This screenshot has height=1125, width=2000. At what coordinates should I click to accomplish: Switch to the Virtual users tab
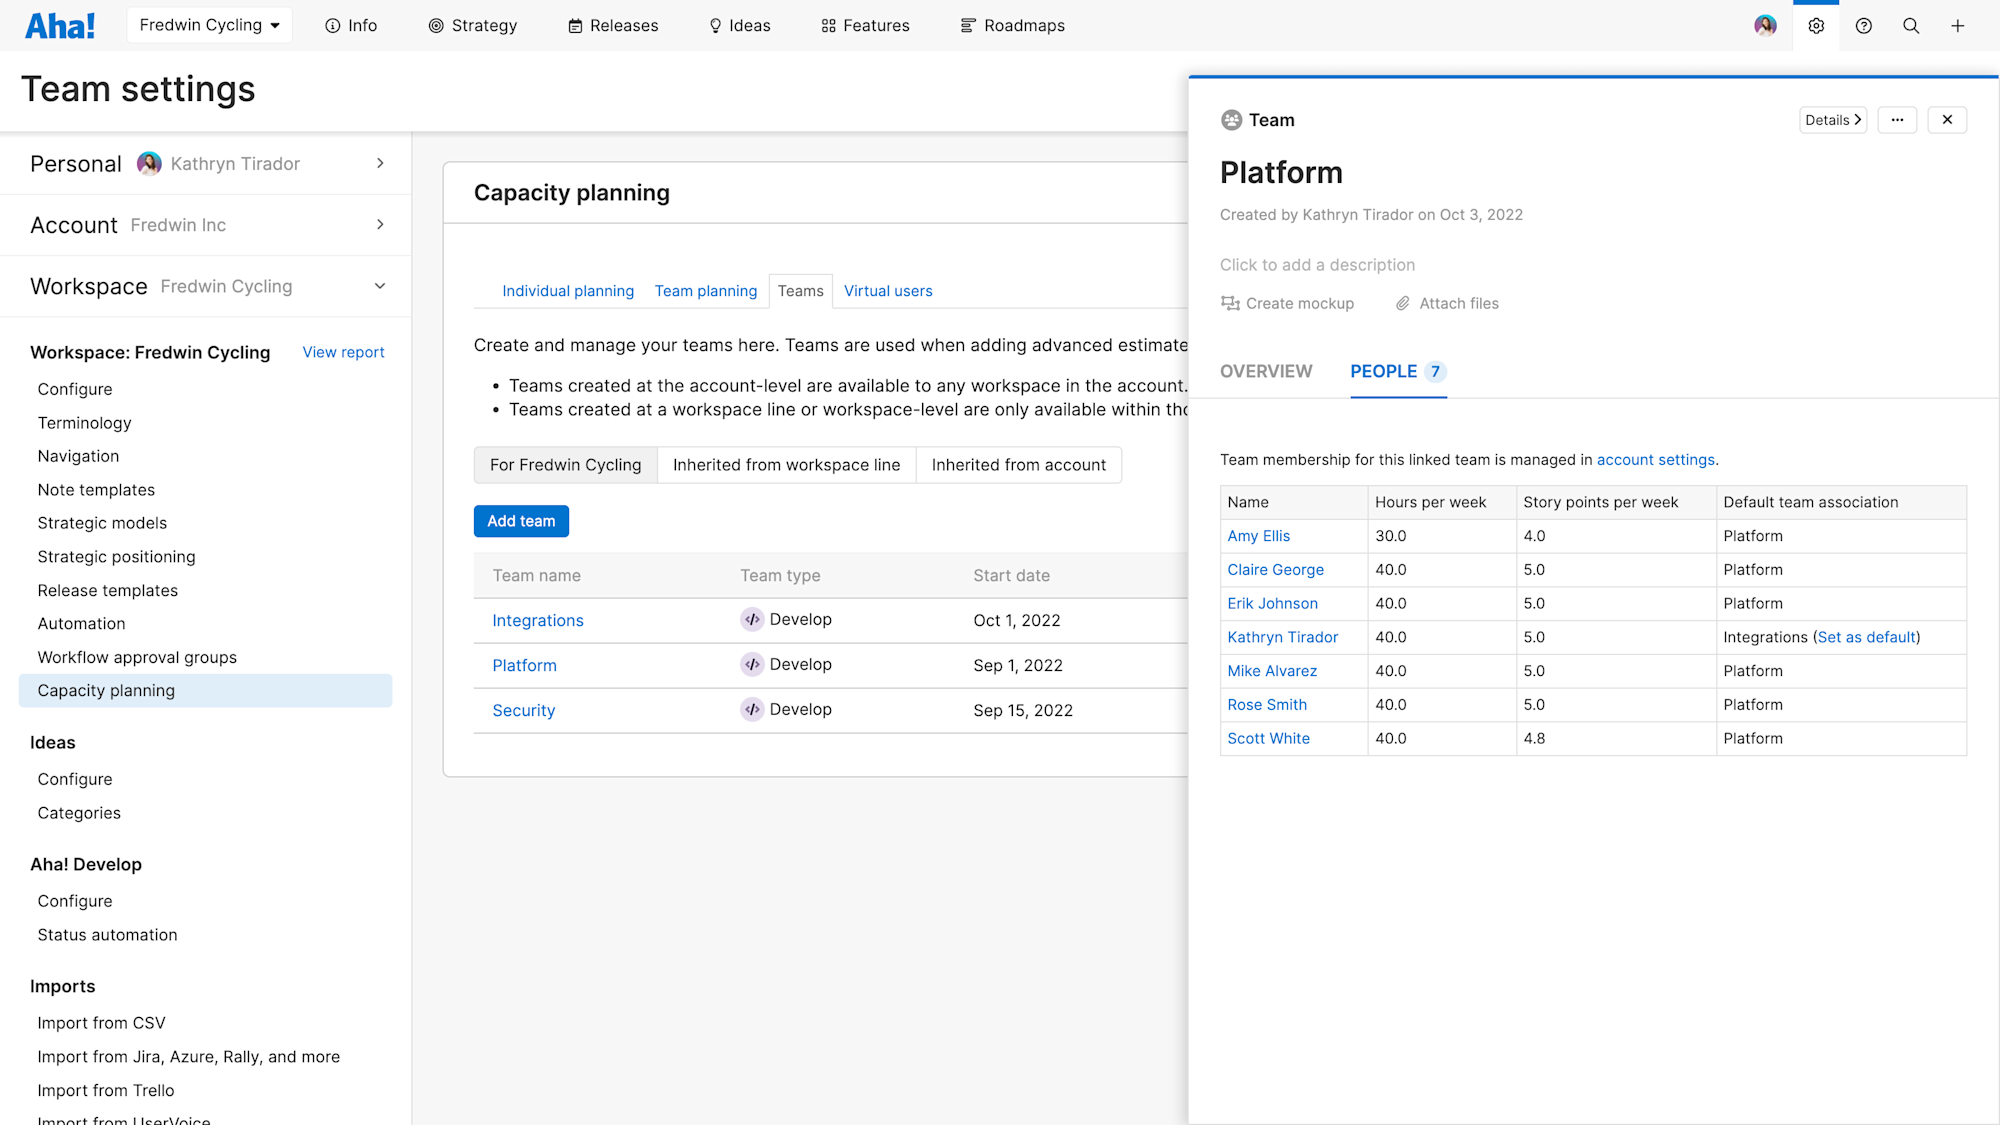[888, 290]
